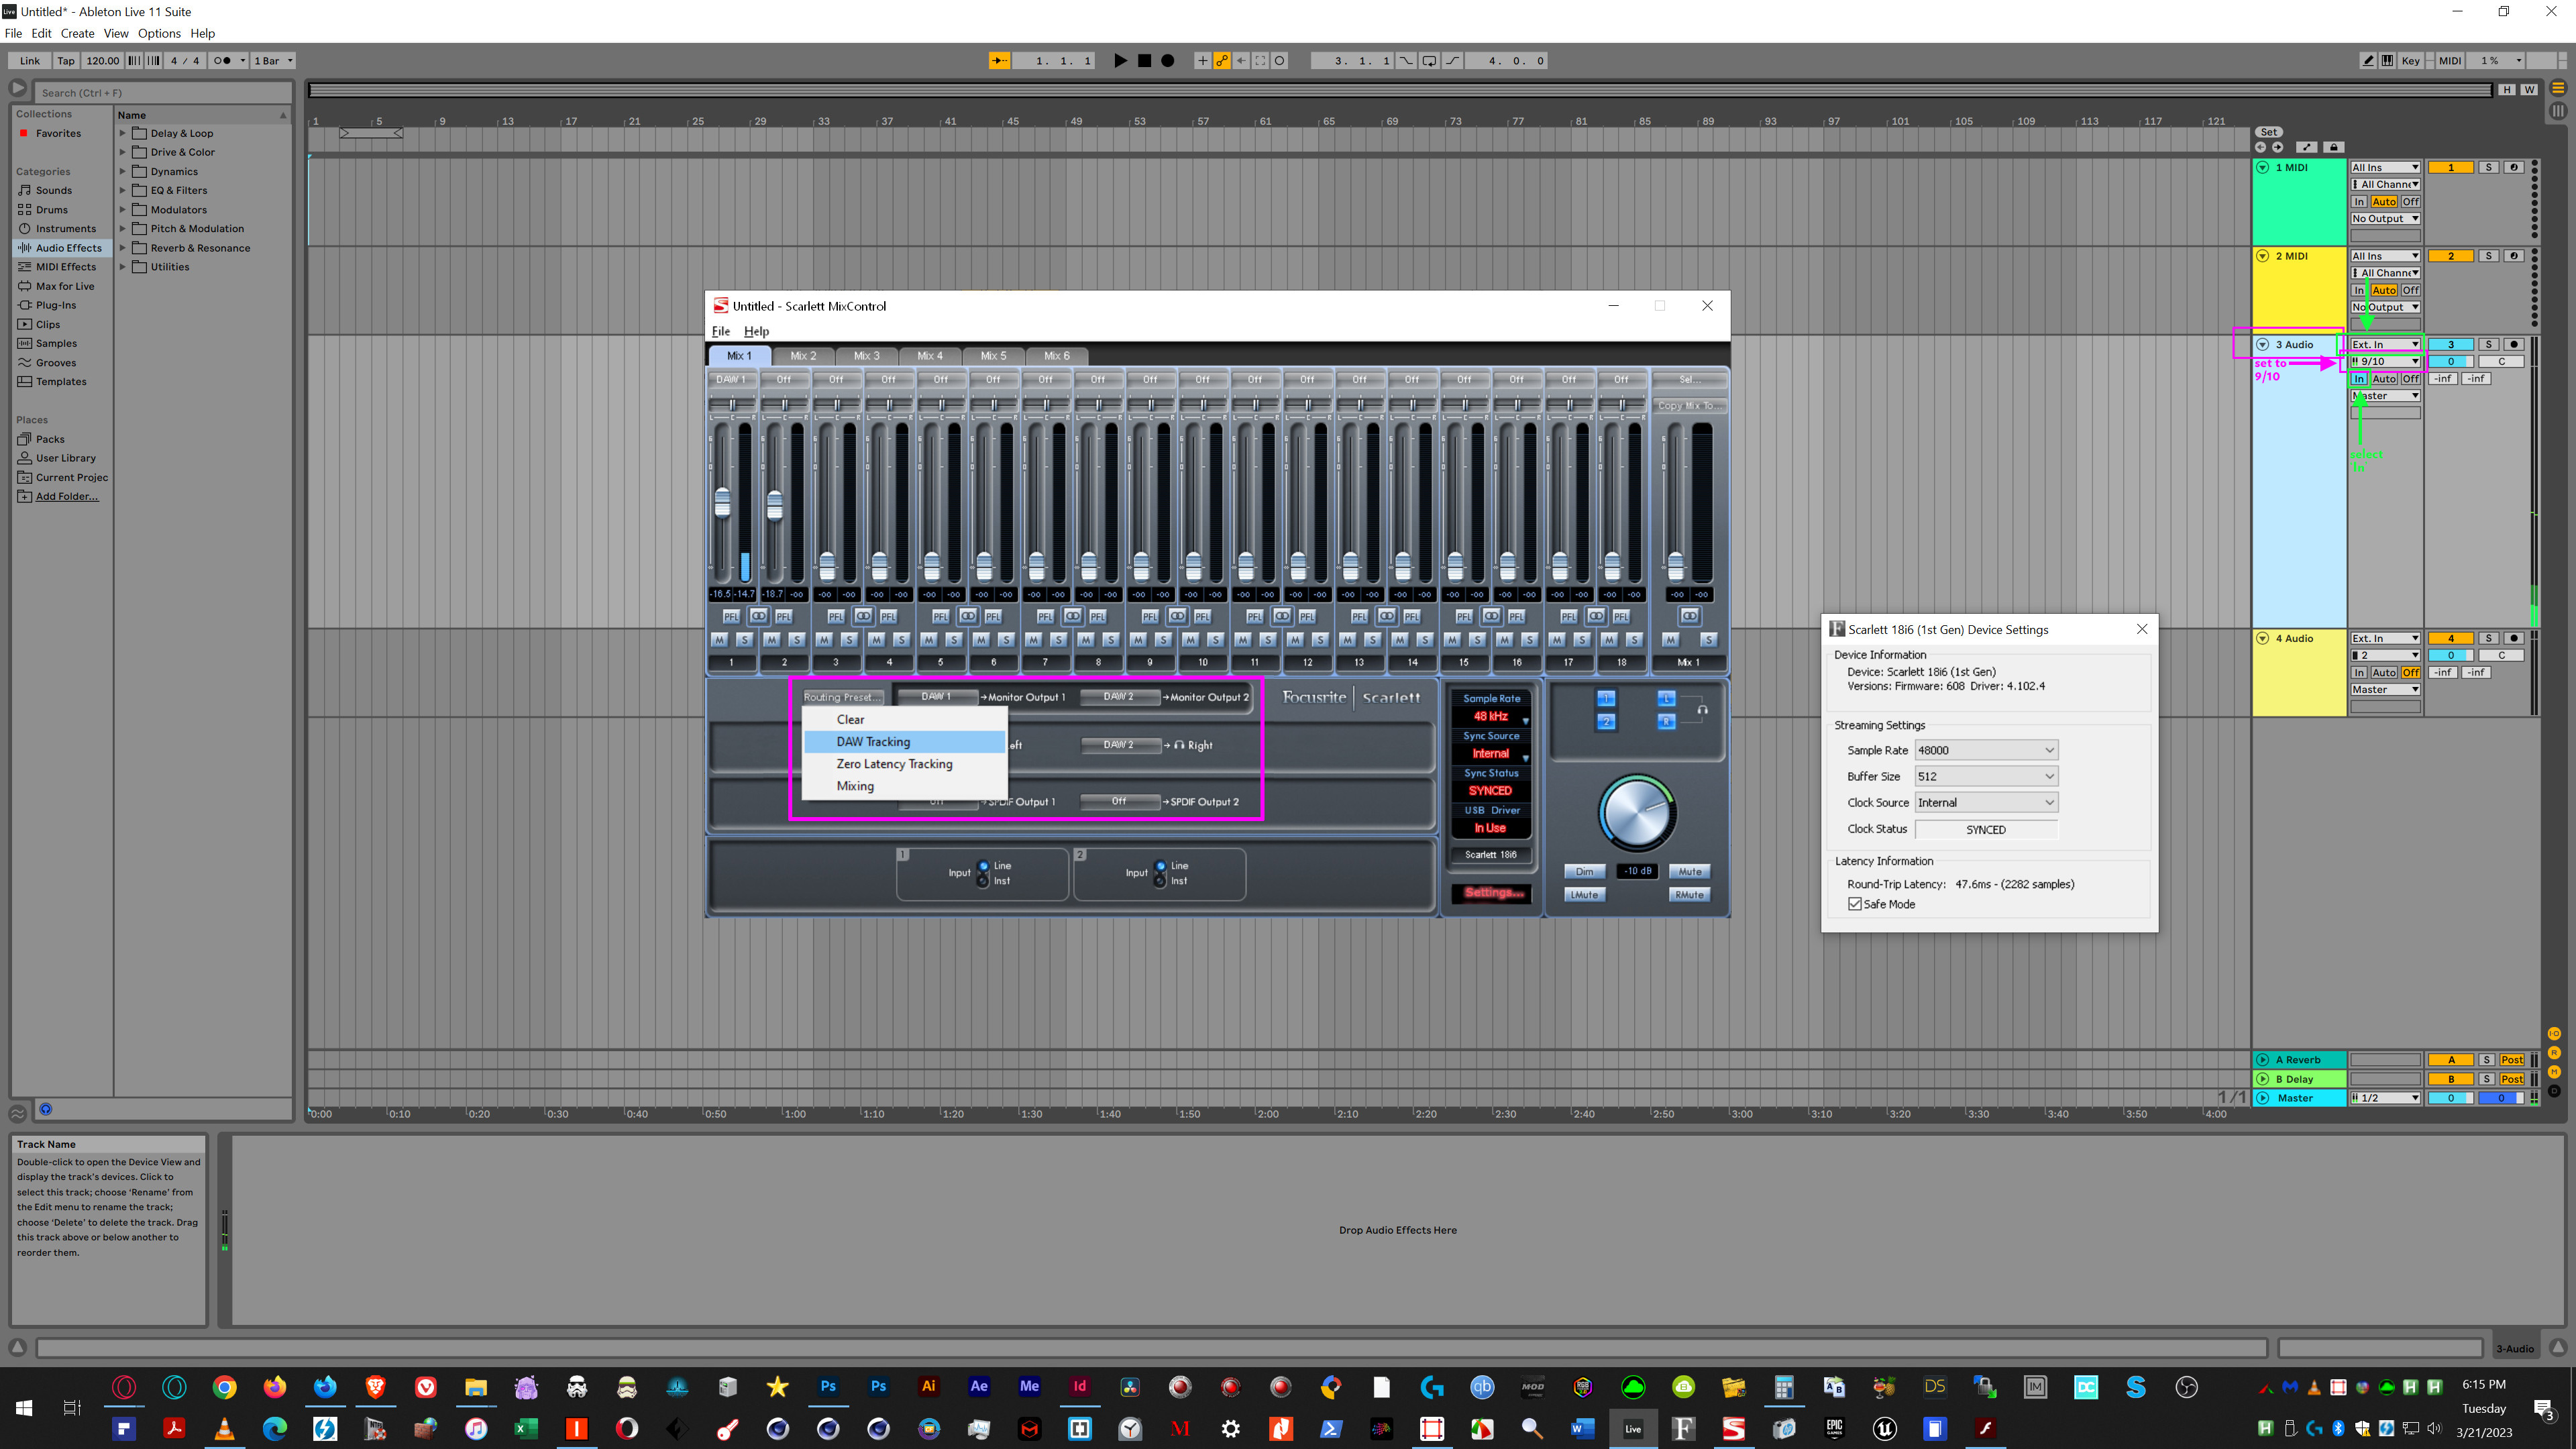This screenshot has height=1449, width=2576.
Task: Open 3 Audio track Ext. In dropdown
Action: (x=2385, y=344)
